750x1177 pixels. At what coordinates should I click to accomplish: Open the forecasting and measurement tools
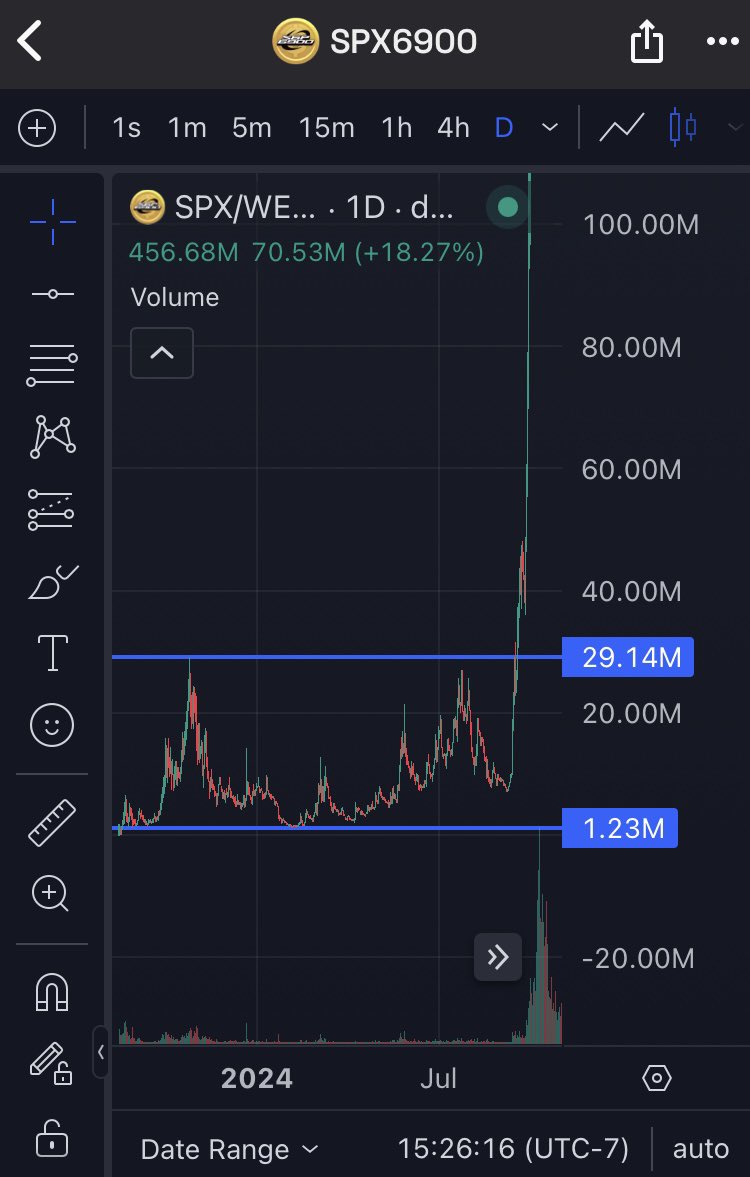[x=51, y=510]
